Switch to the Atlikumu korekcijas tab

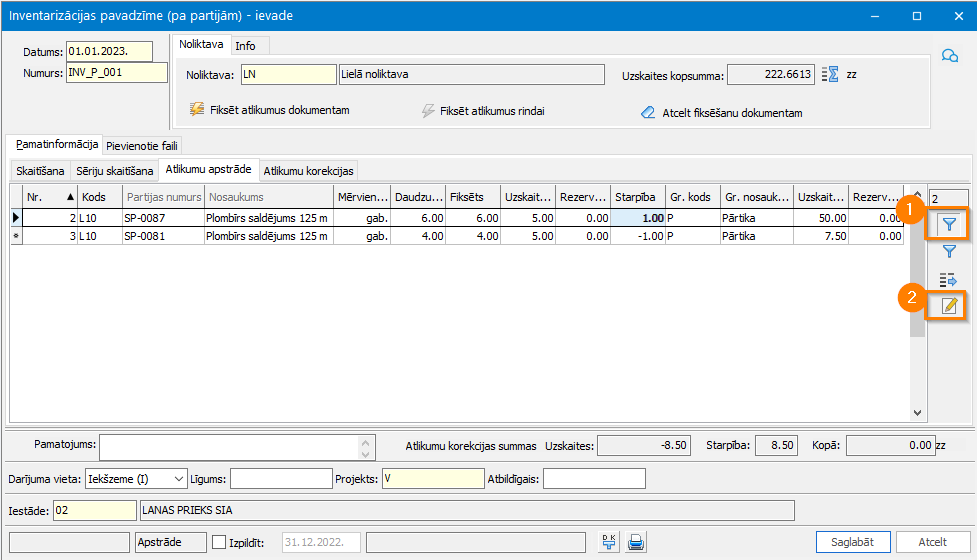click(x=308, y=171)
